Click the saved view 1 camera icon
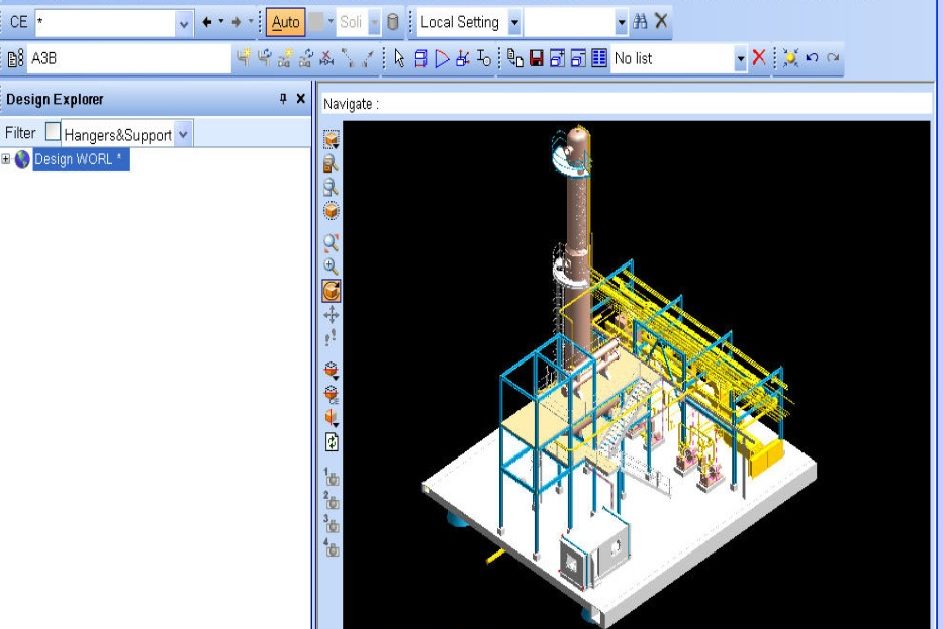The width and height of the screenshot is (943, 629). [331, 478]
